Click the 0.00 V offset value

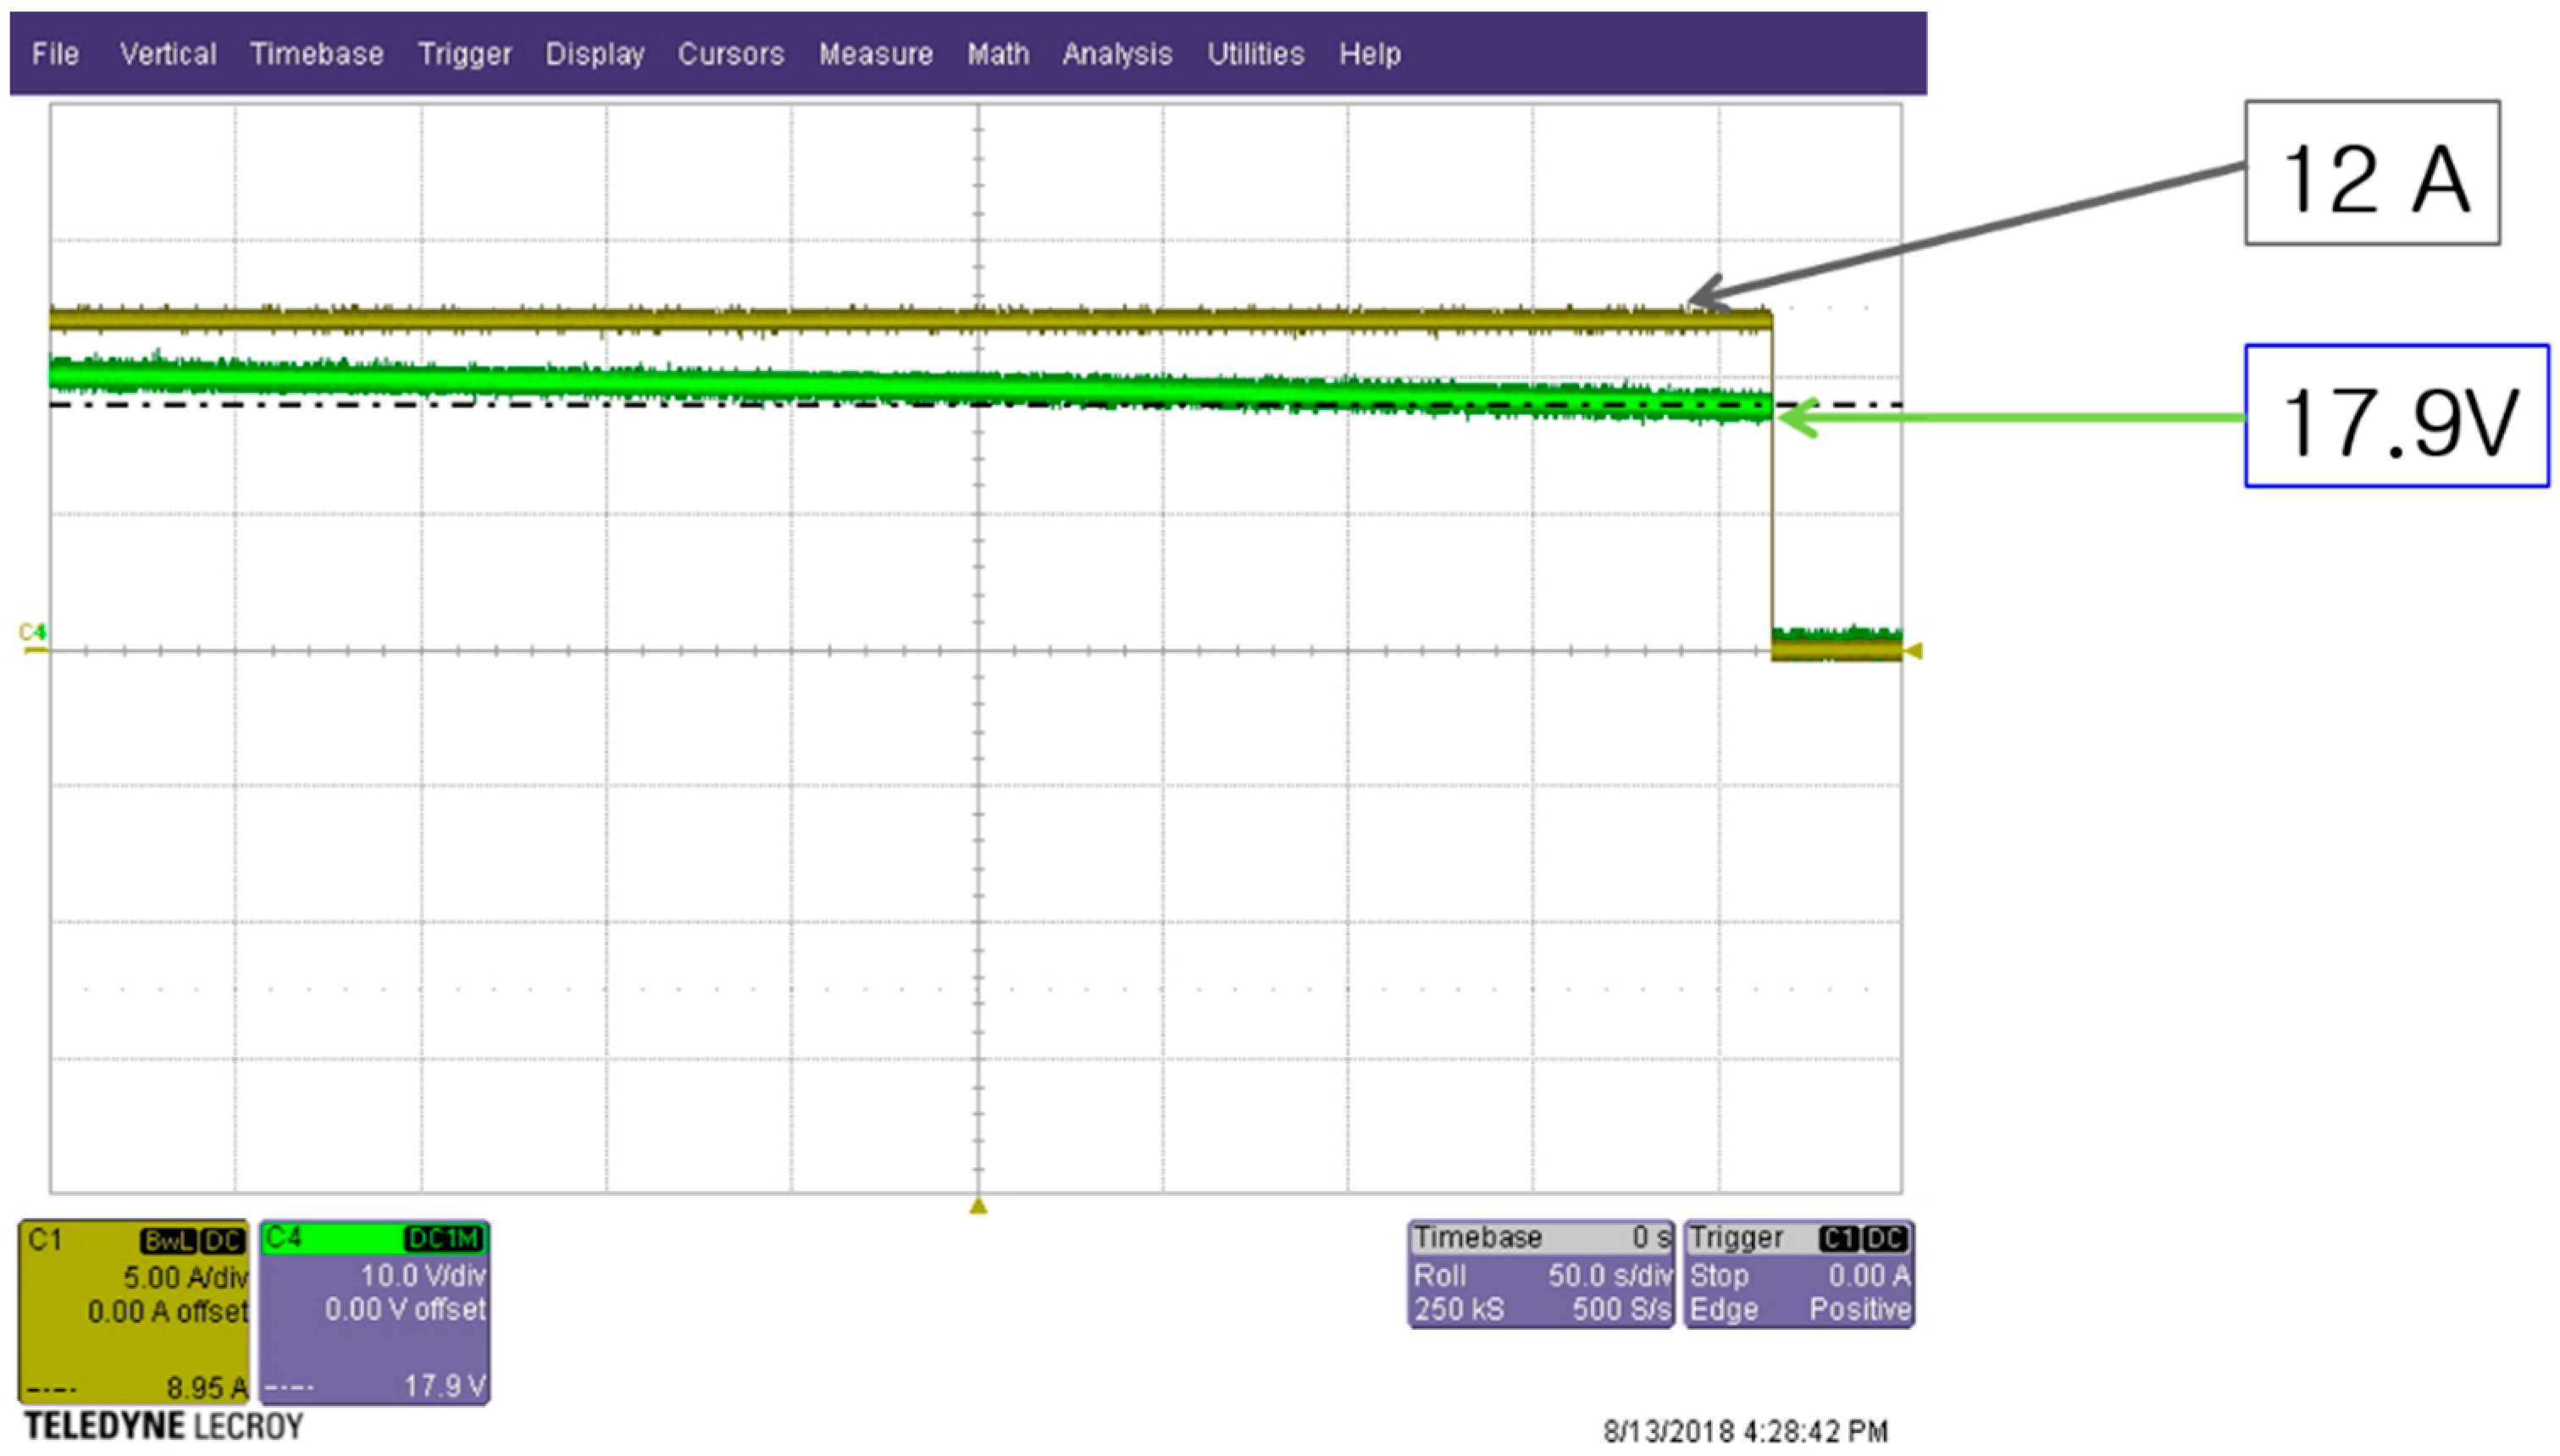405,1309
